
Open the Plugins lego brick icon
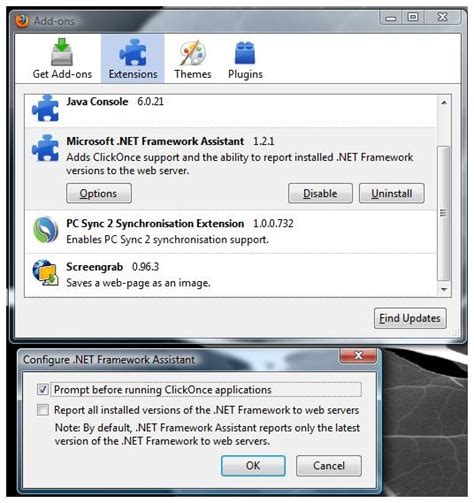click(x=245, y=53)
